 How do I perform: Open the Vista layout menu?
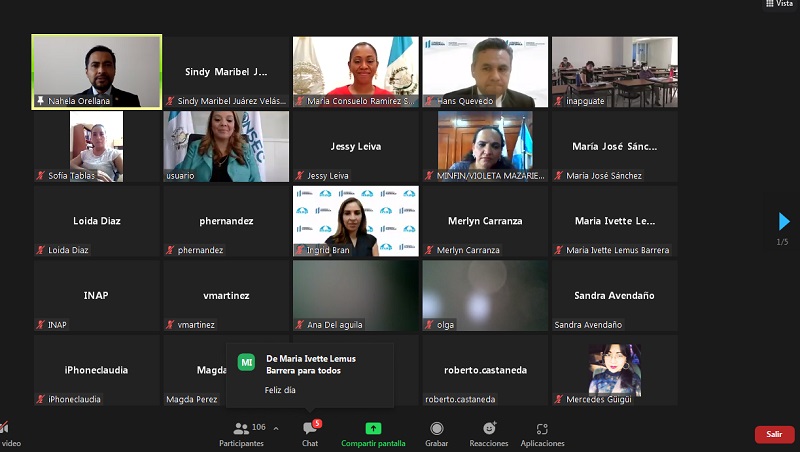point(778,4)
